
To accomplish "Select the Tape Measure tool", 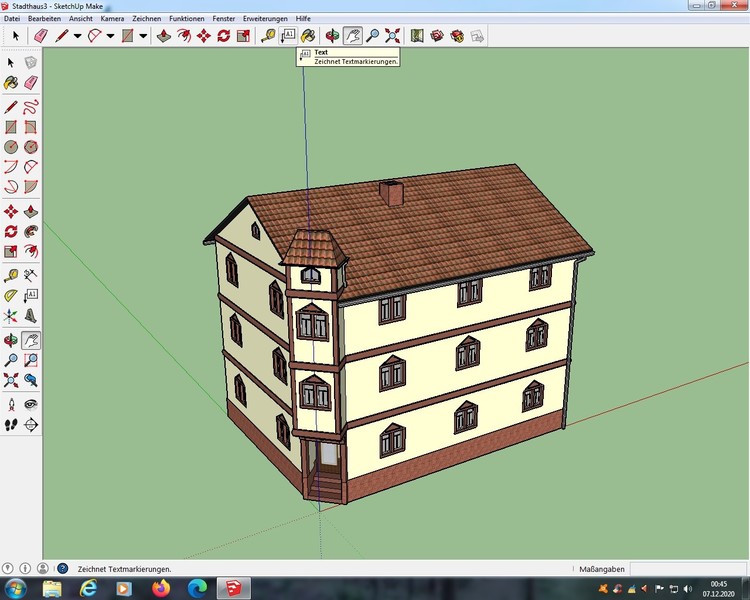I will [x=268, y=36].
